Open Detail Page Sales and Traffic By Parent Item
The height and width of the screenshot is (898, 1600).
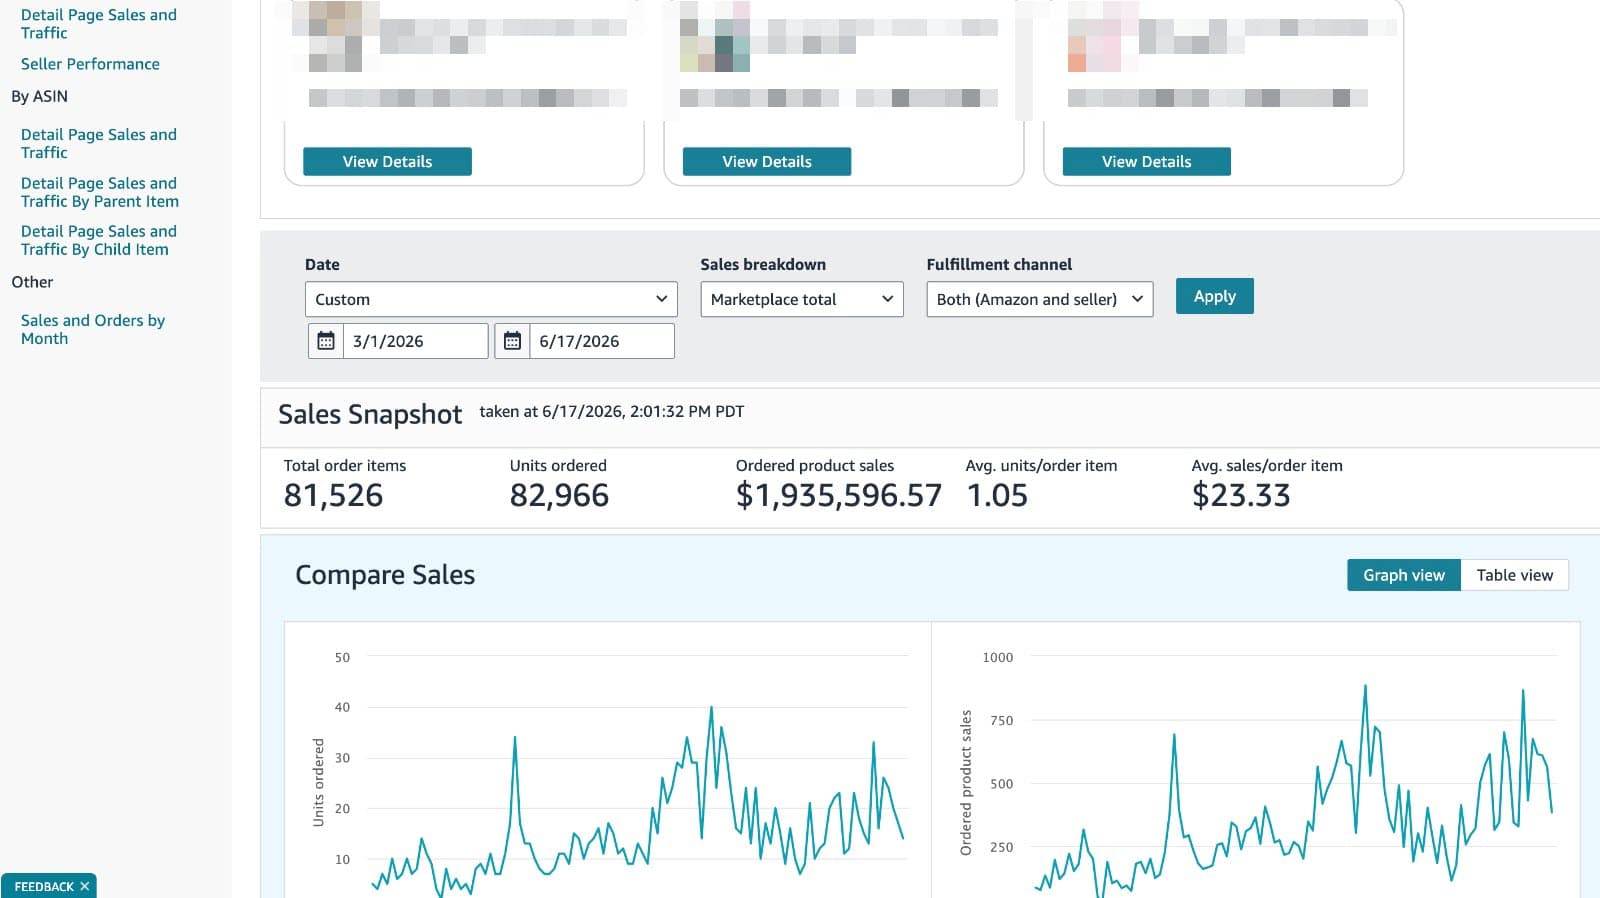pyautogui.click(x=100, y=192)
